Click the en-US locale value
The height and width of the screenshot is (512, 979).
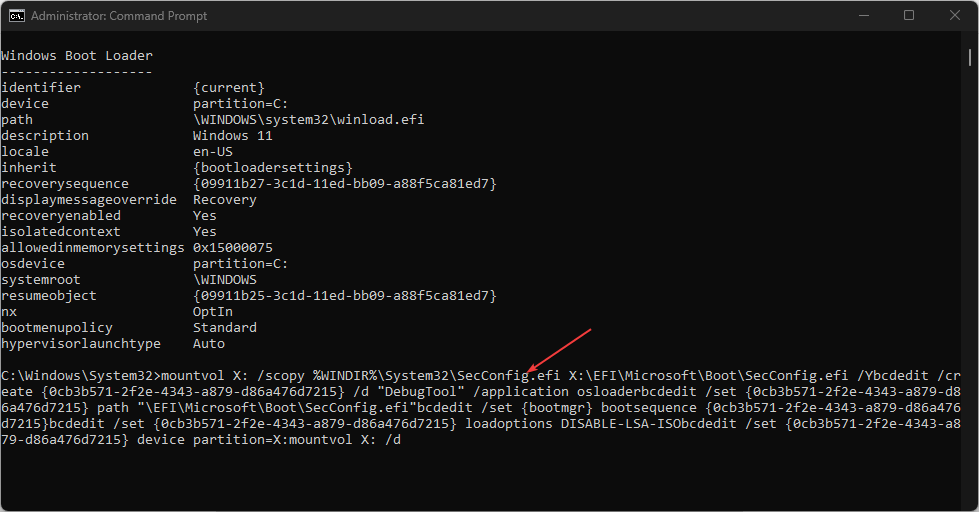212,152
